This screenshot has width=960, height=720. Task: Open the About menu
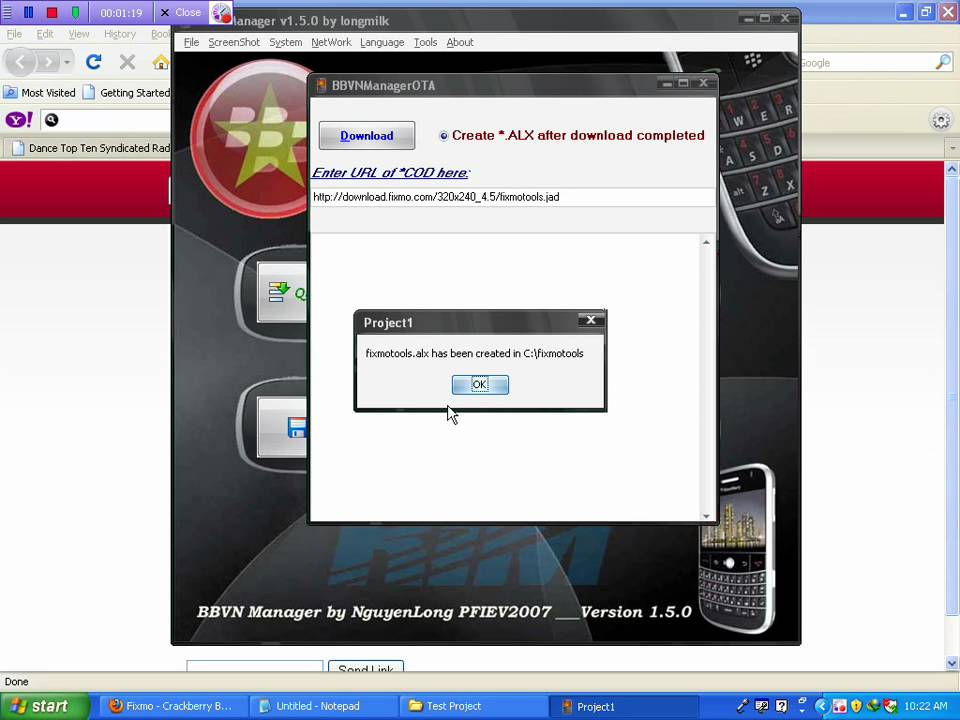click(460, 42)
